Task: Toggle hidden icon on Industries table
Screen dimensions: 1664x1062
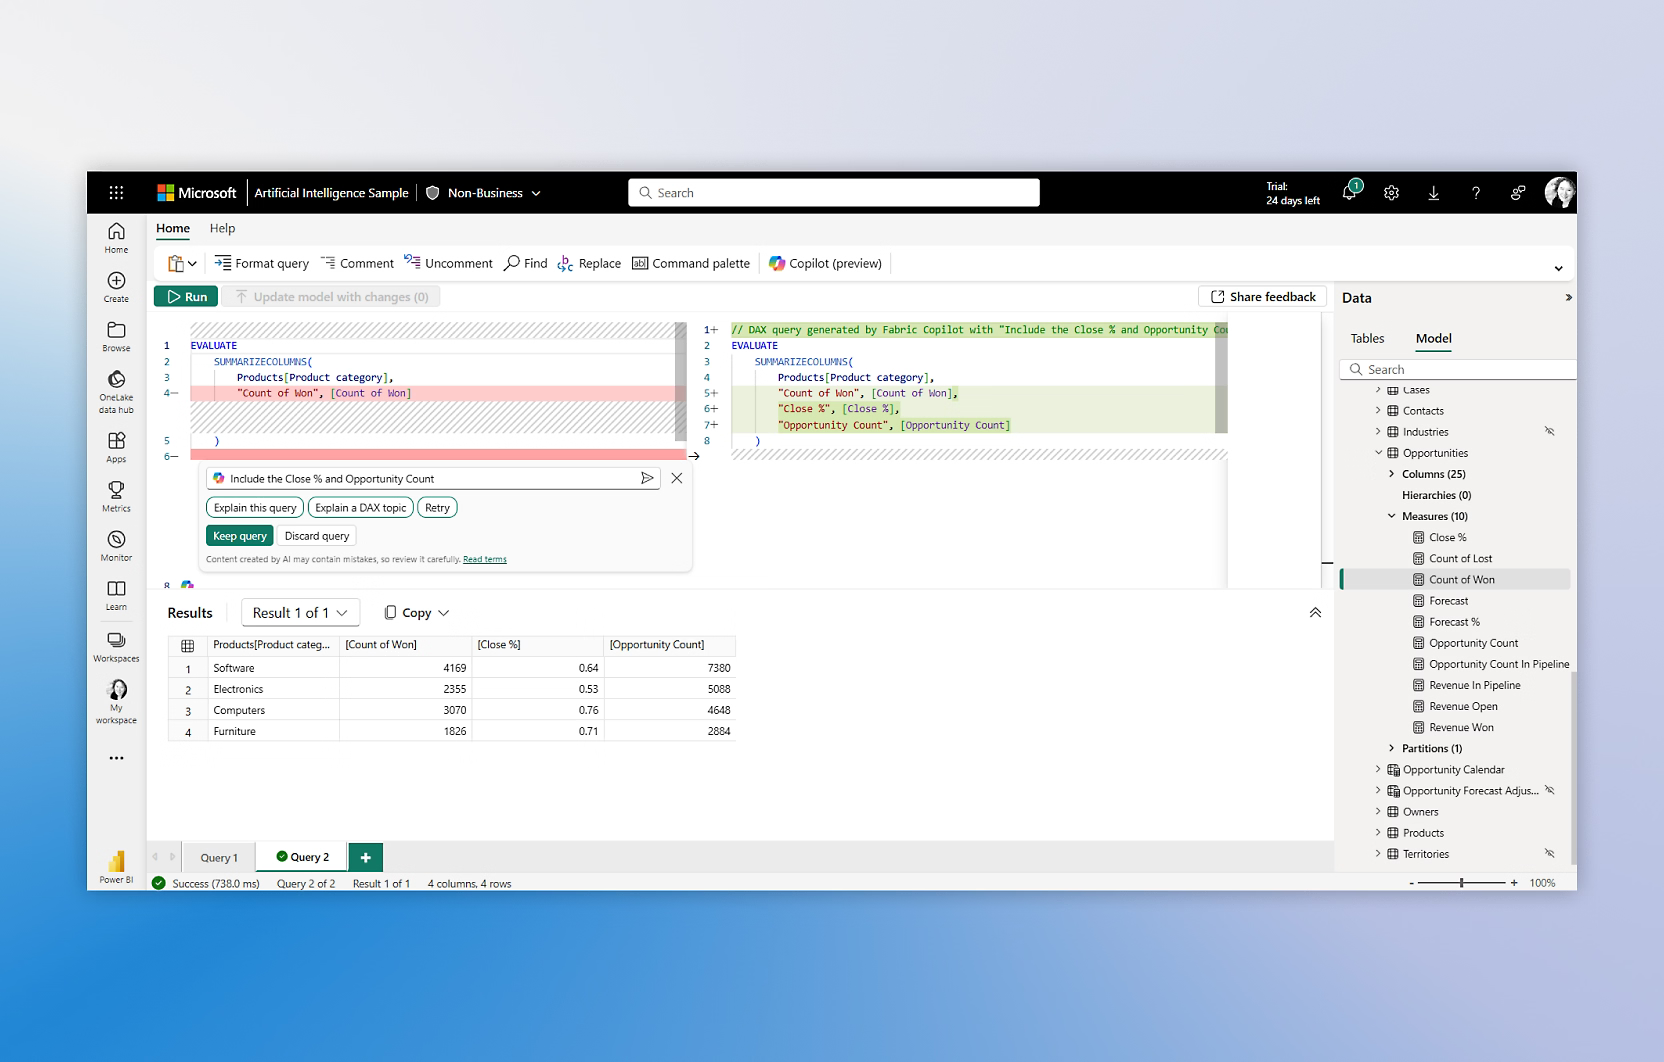Action: [1549, 432]
